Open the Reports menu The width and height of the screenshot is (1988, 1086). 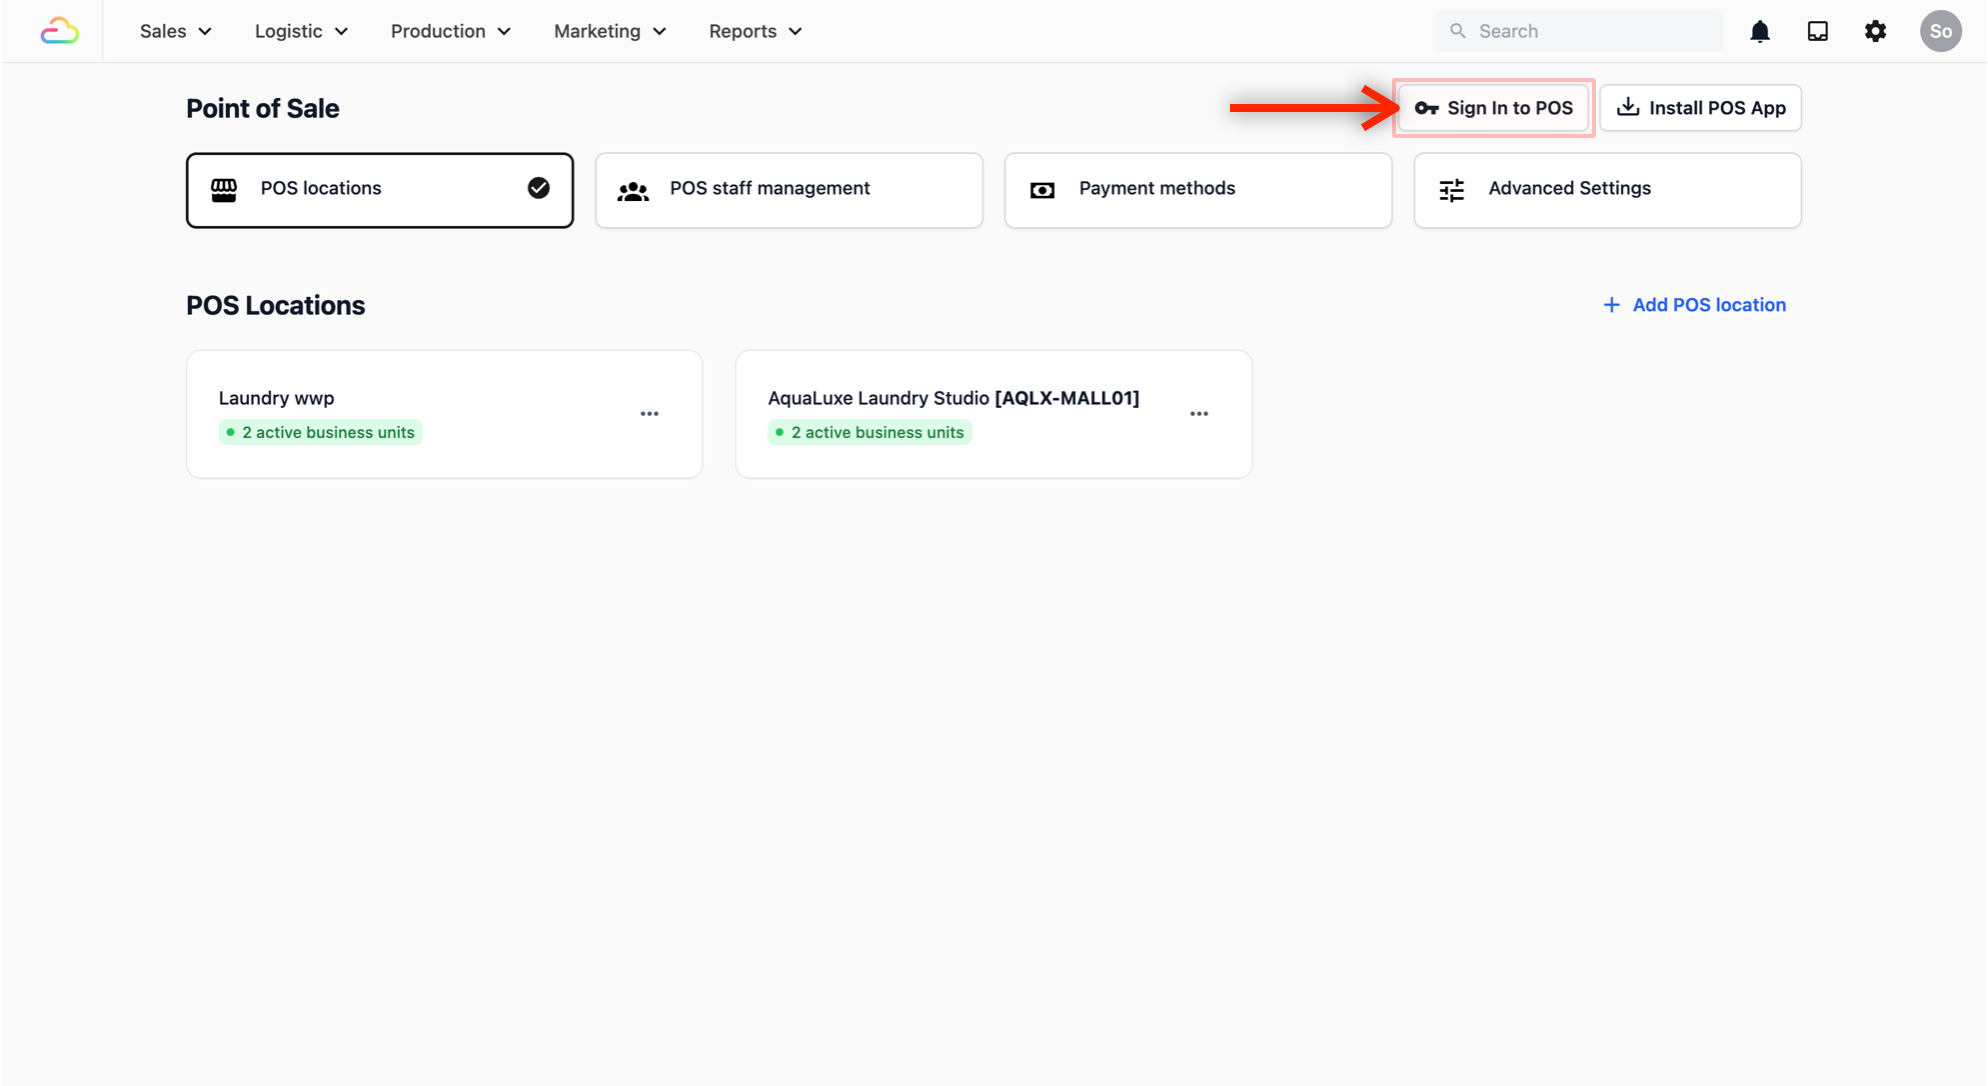pyautogui.click(x=755, y=31)
